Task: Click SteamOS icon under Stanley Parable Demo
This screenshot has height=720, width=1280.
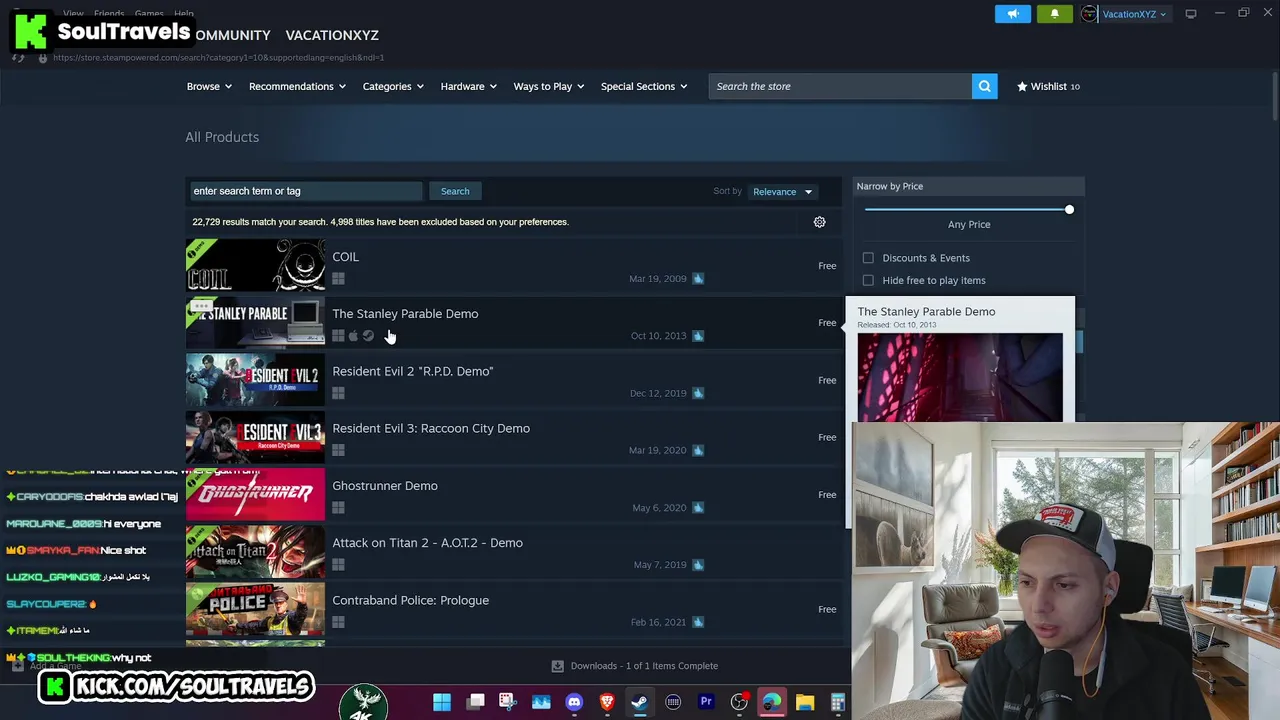Action: [x=368, y=336]
